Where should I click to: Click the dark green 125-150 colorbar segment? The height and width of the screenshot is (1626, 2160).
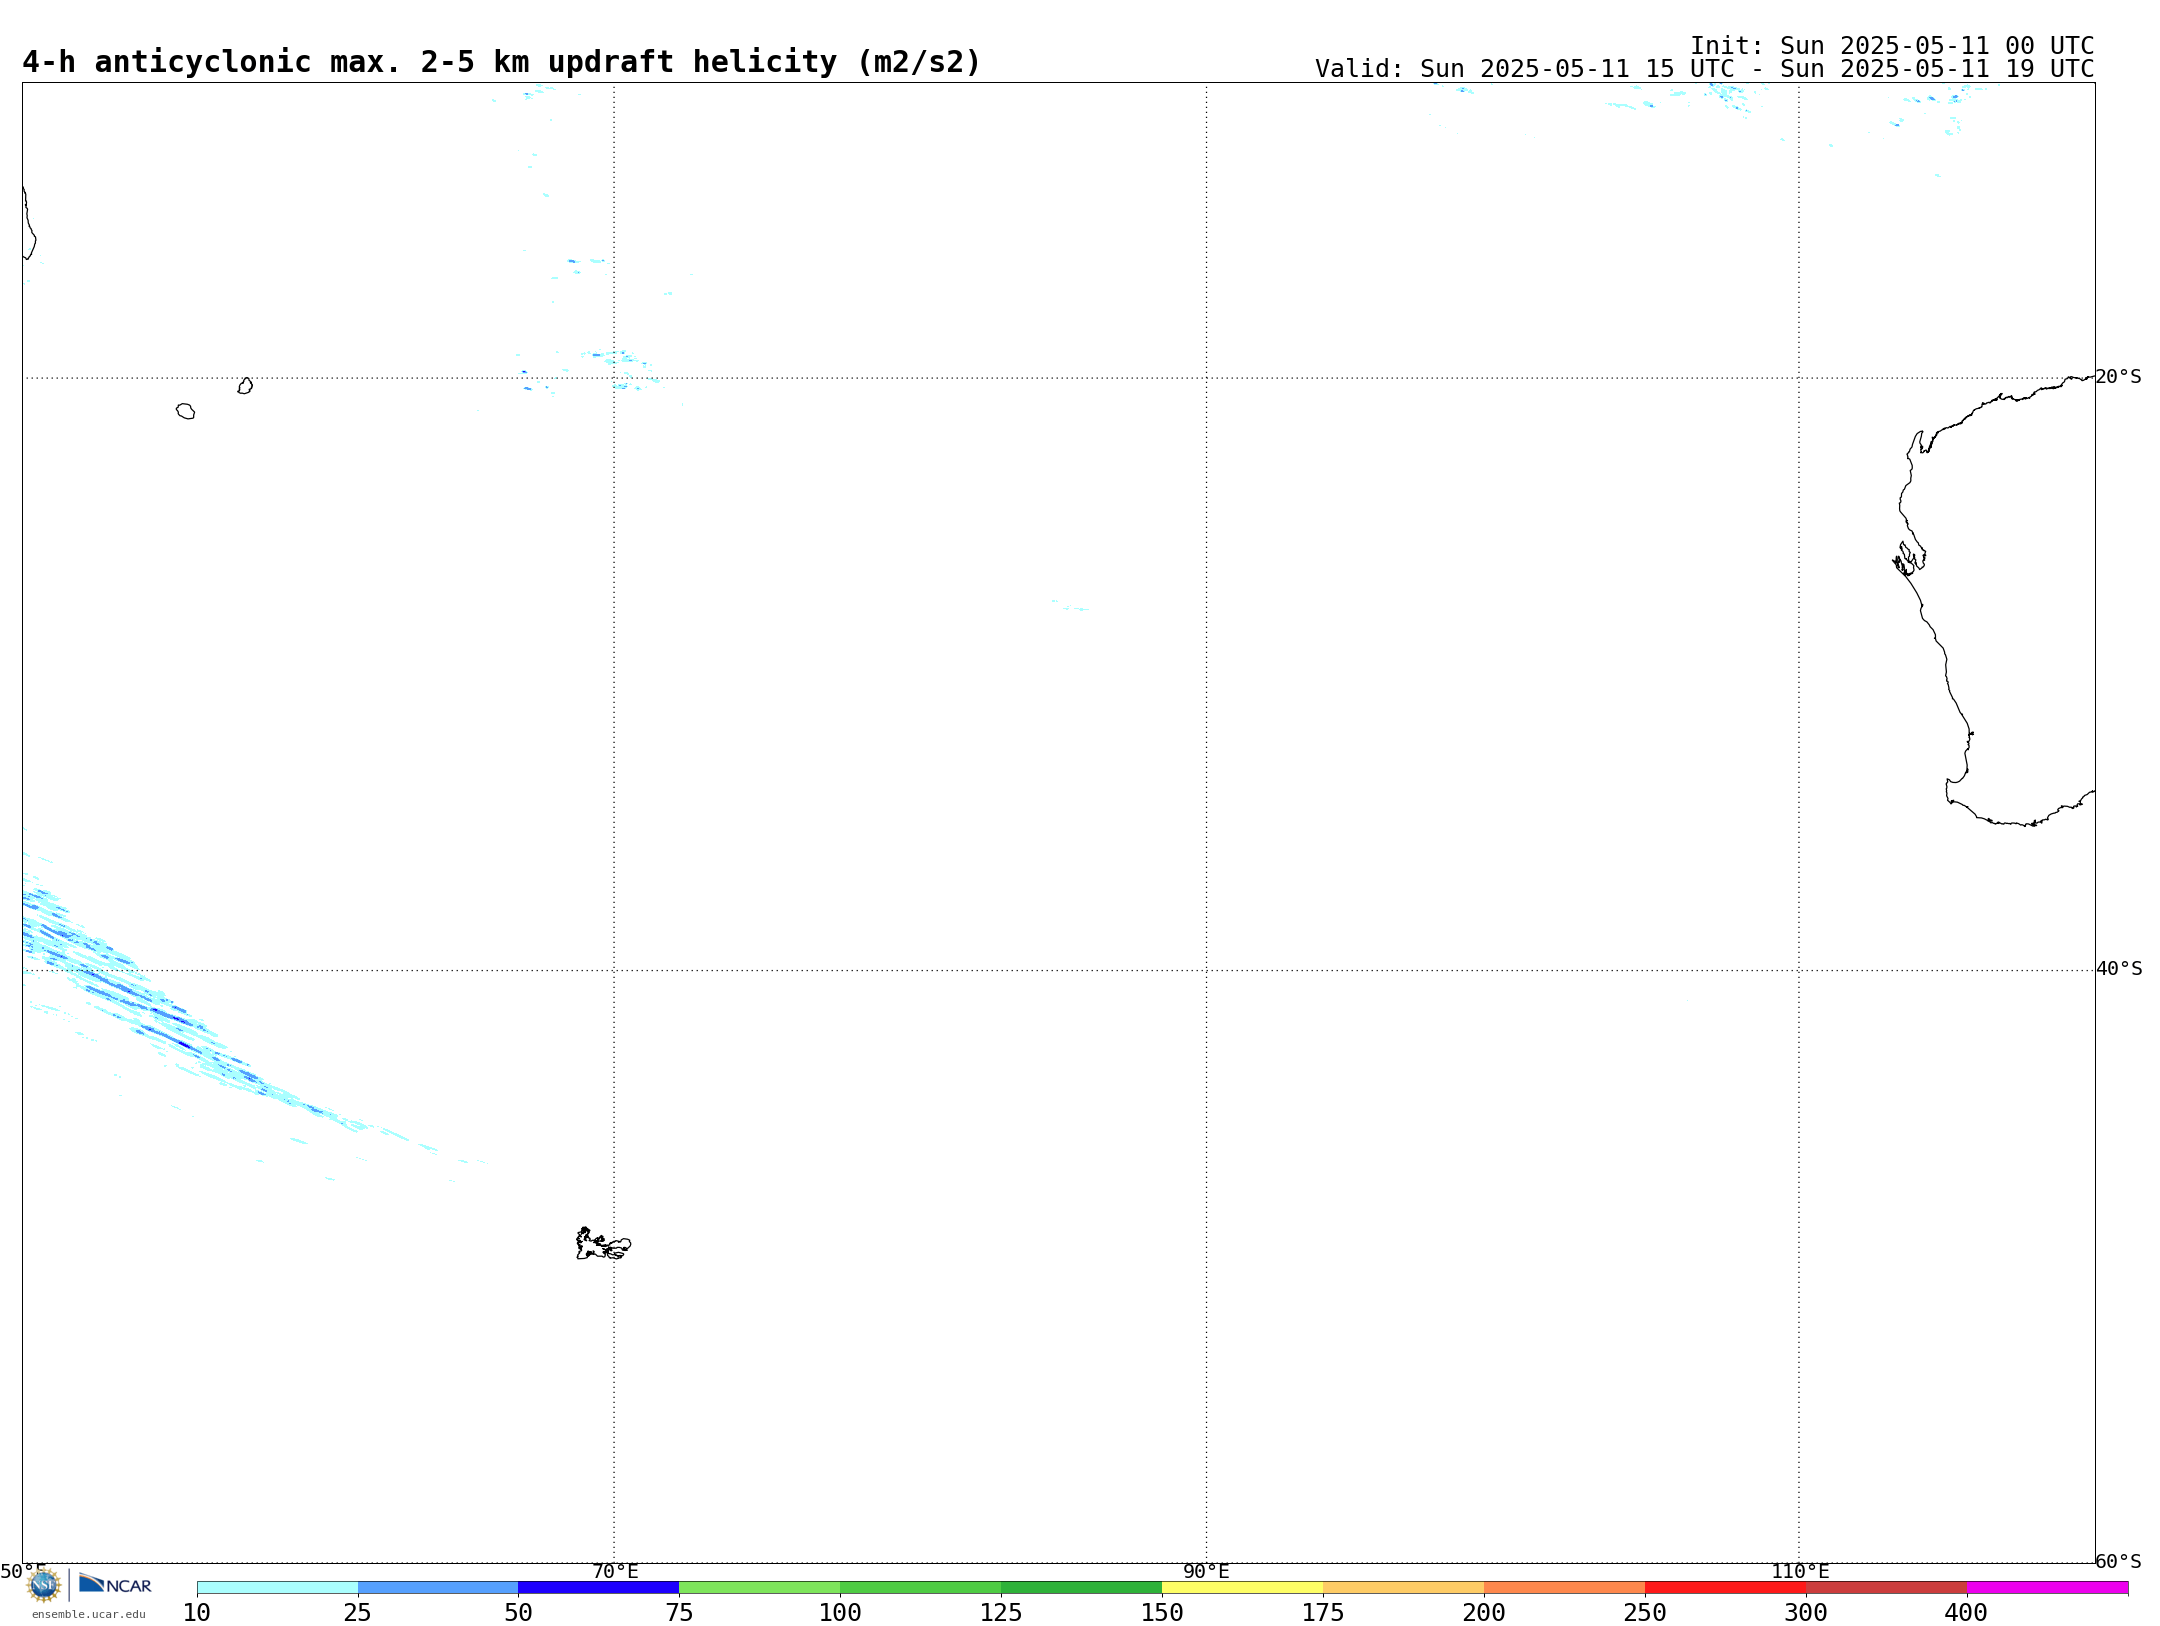[1082, 1588]
